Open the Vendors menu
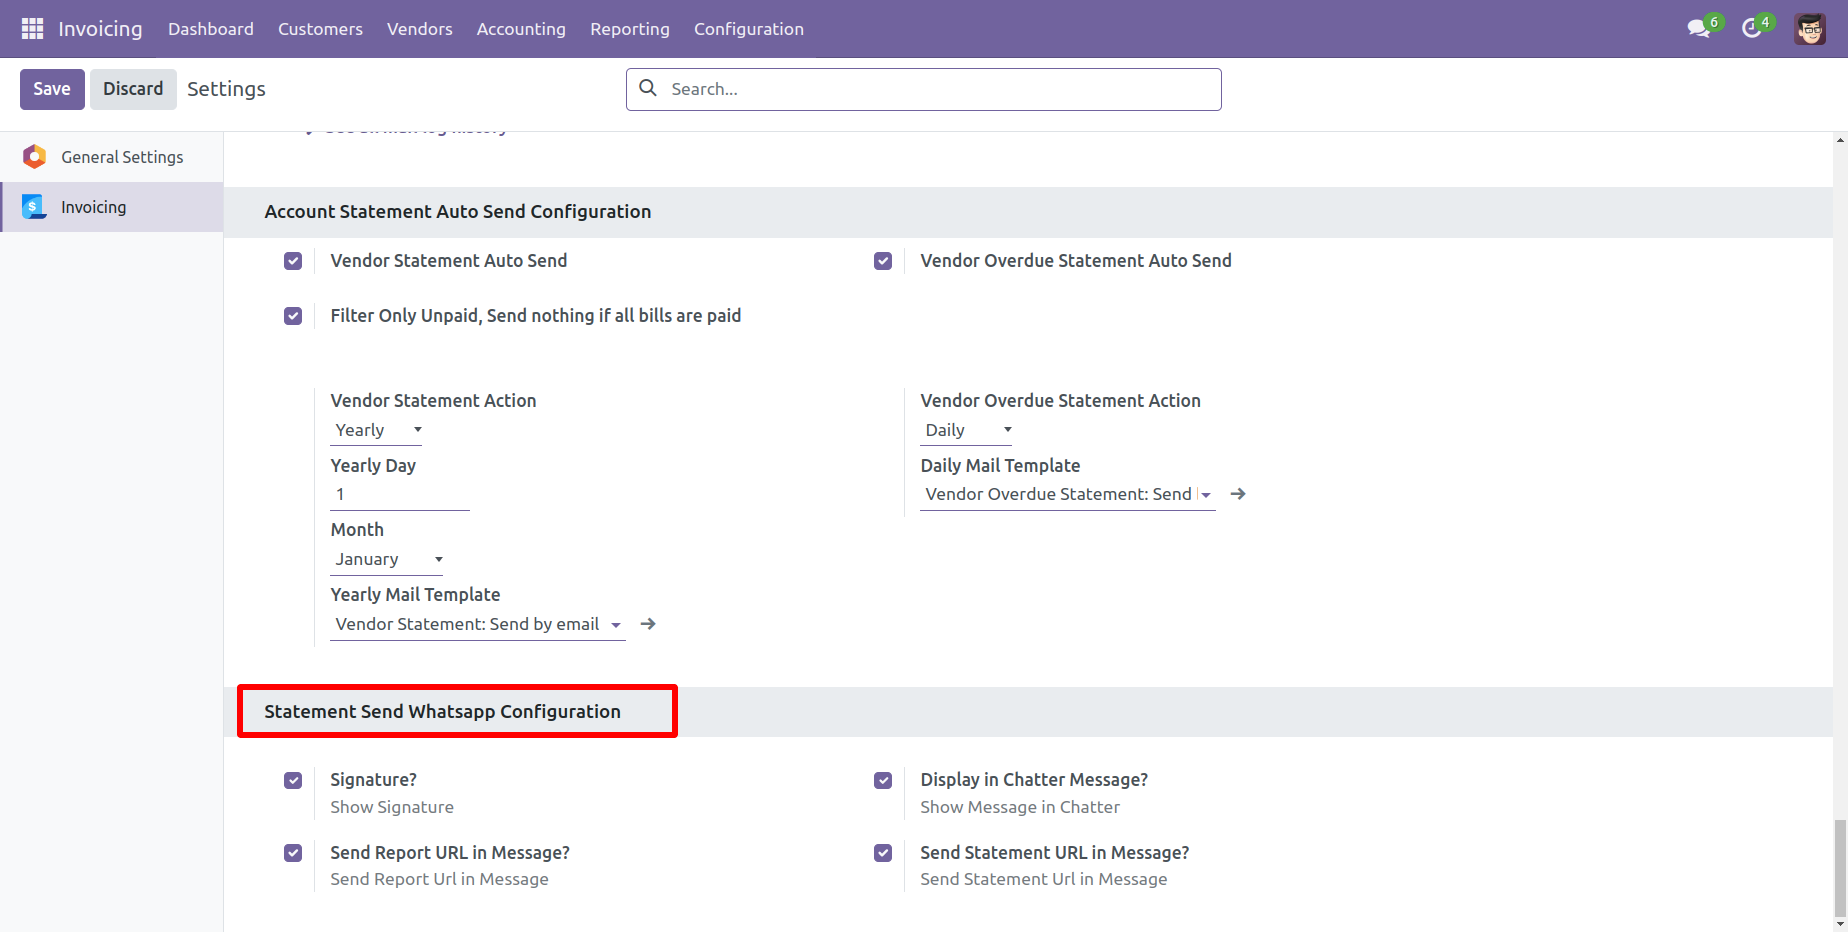Viewport: 1848px width, 932px height. coord(420,29)
